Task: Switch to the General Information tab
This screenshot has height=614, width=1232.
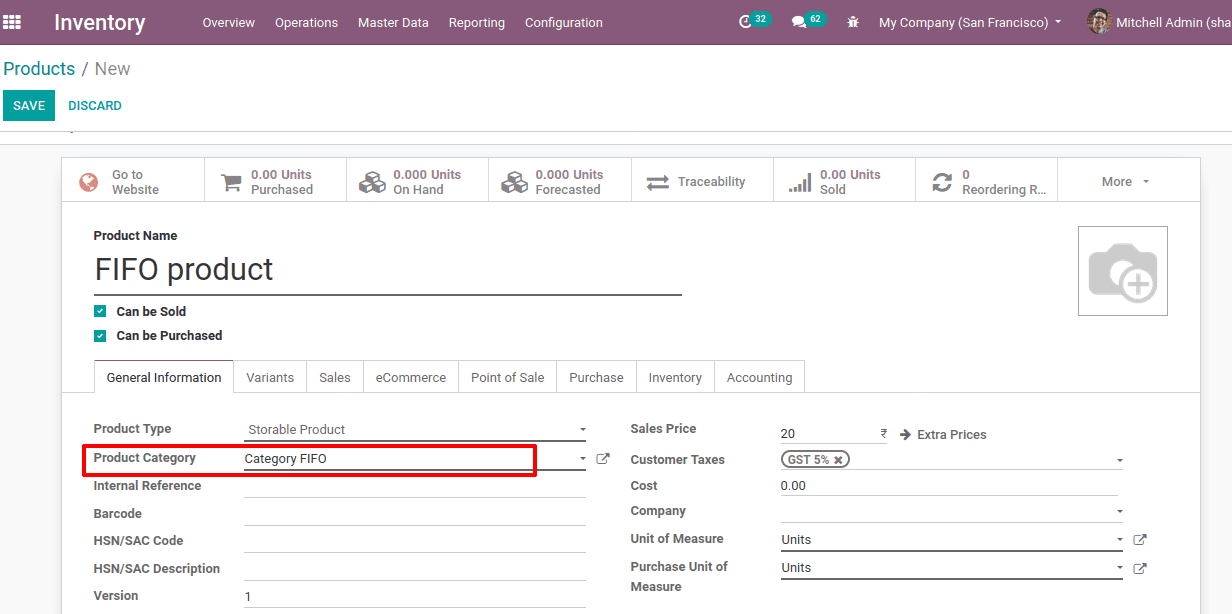Action: (164, 378)
